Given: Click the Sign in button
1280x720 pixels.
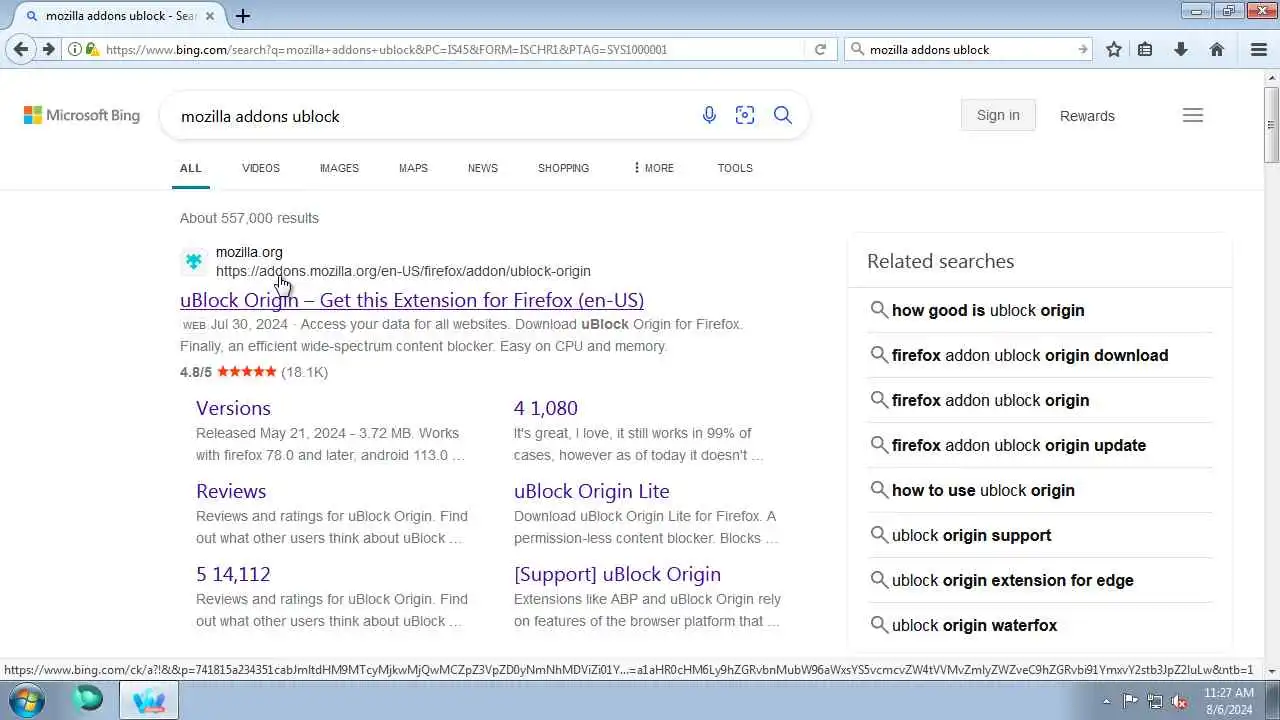Looking at the screenshot, I should 998,115.
